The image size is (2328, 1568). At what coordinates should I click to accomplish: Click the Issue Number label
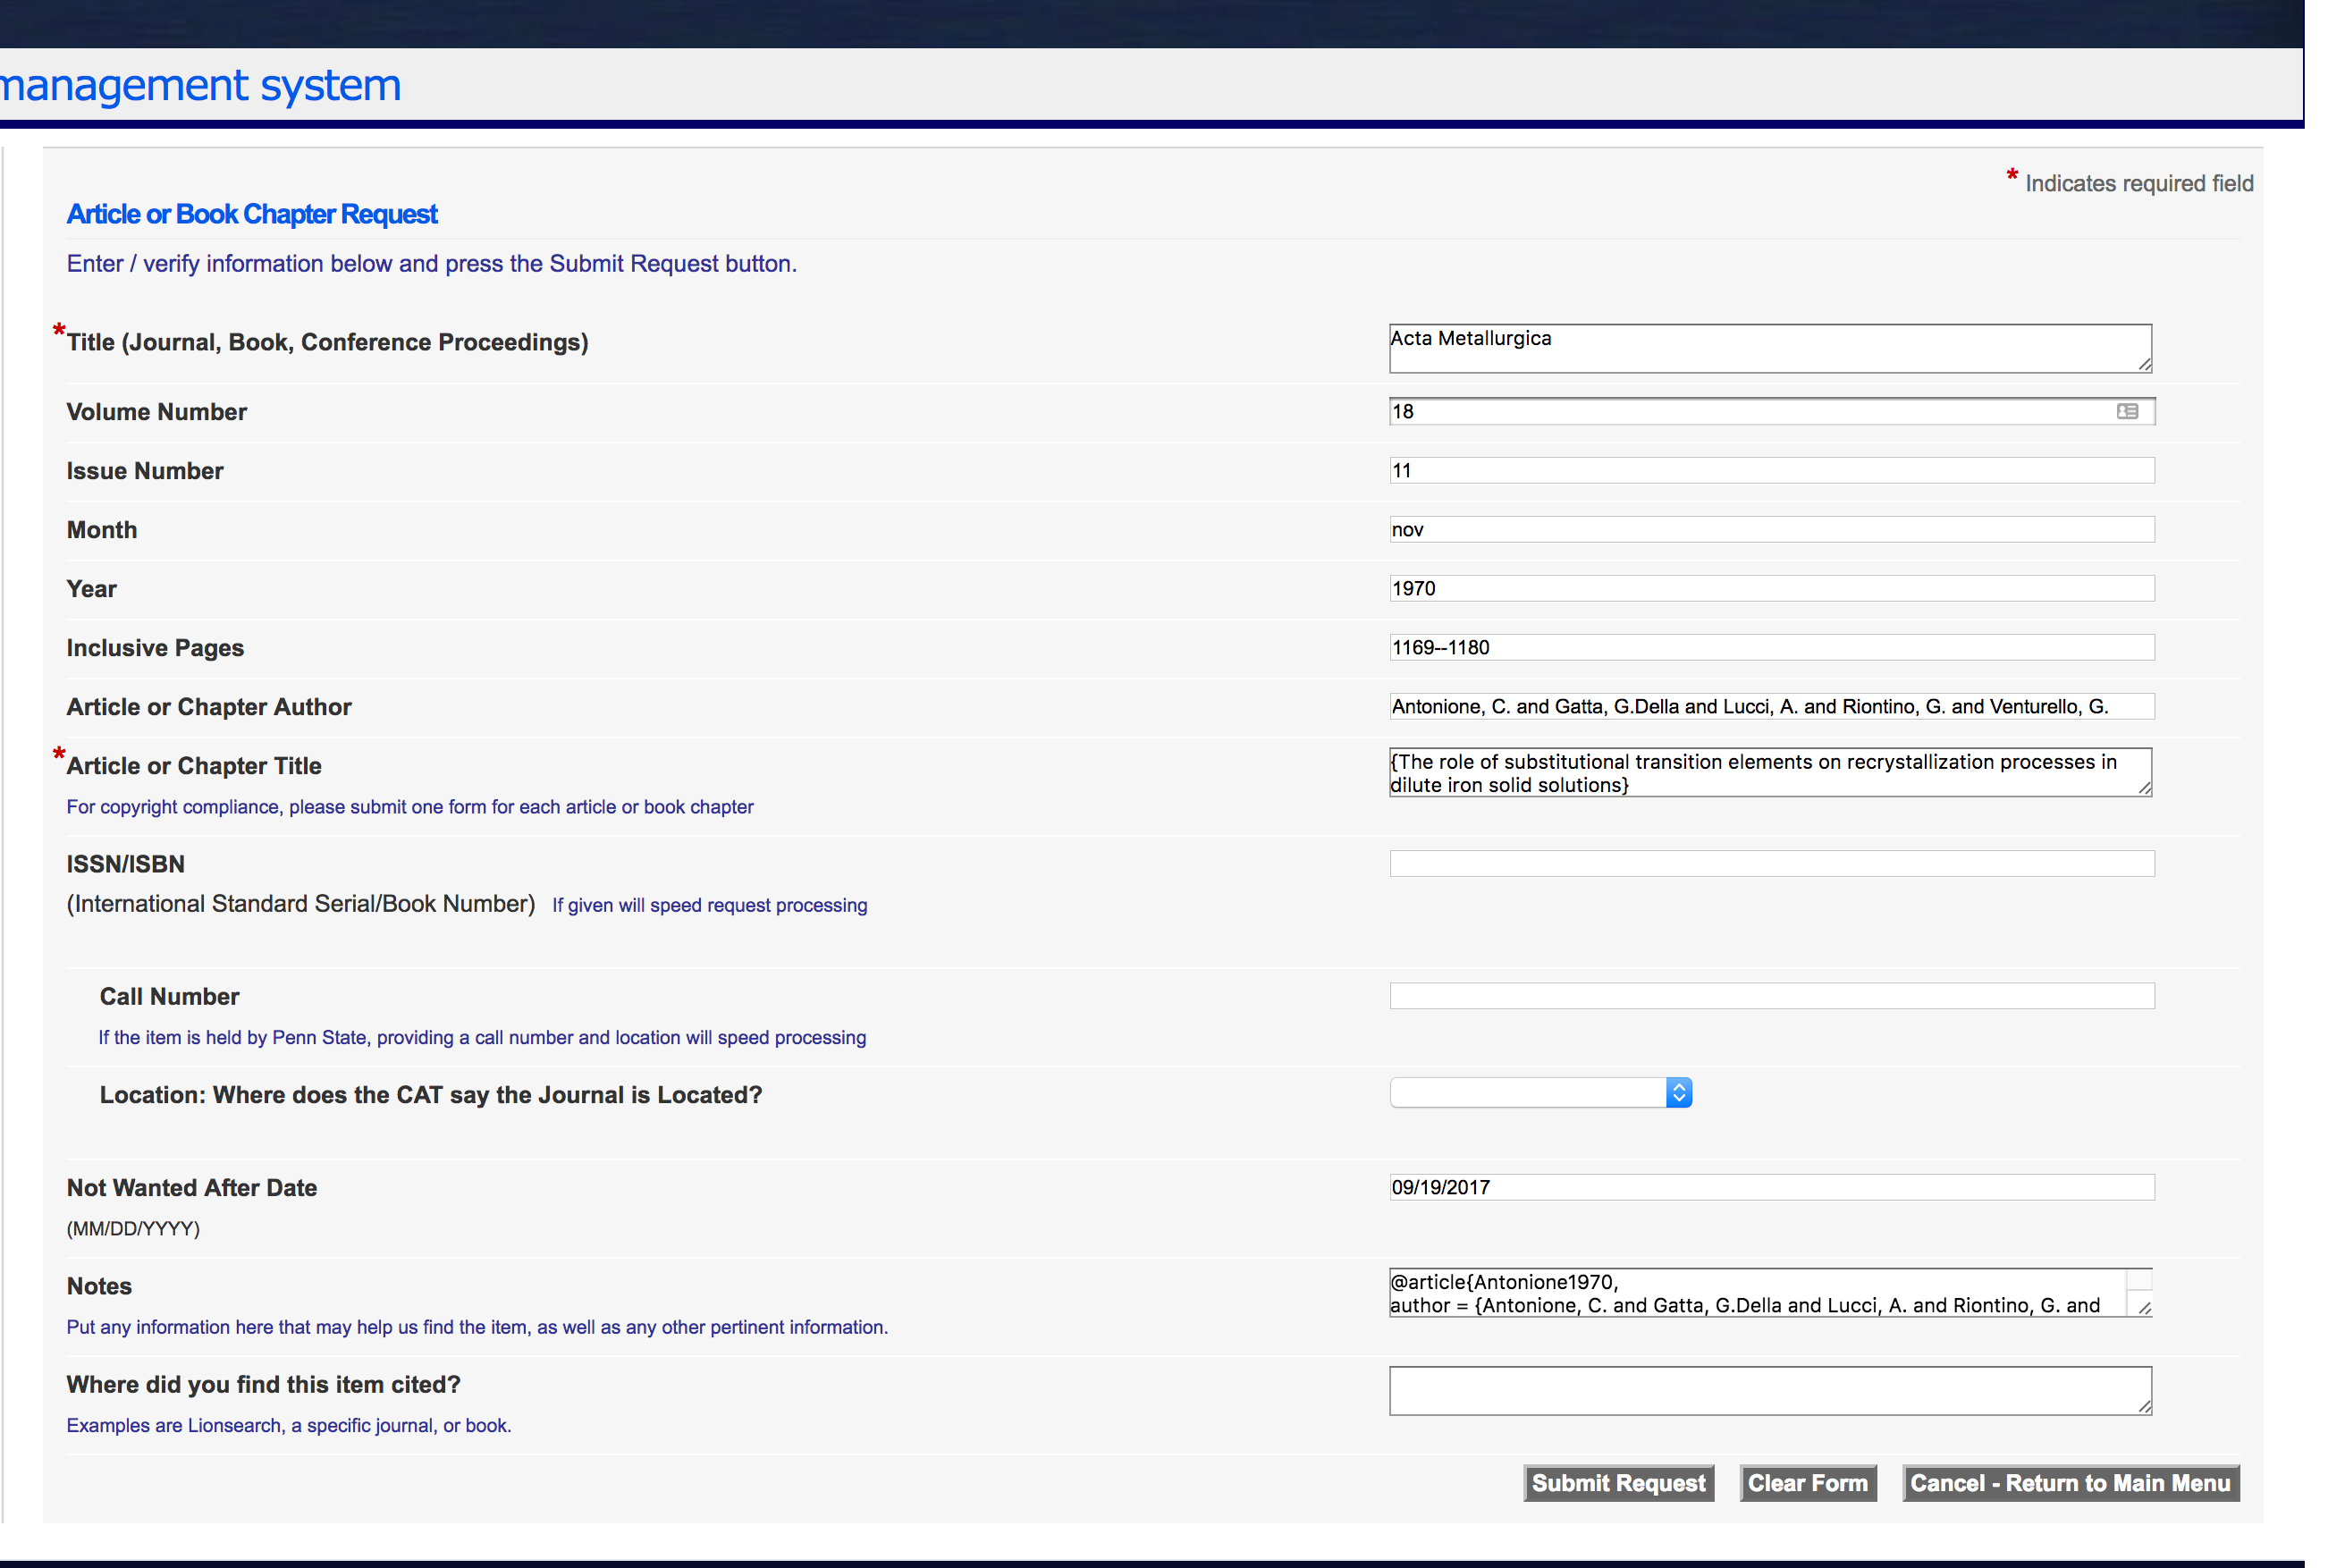(x=145, y=471)
